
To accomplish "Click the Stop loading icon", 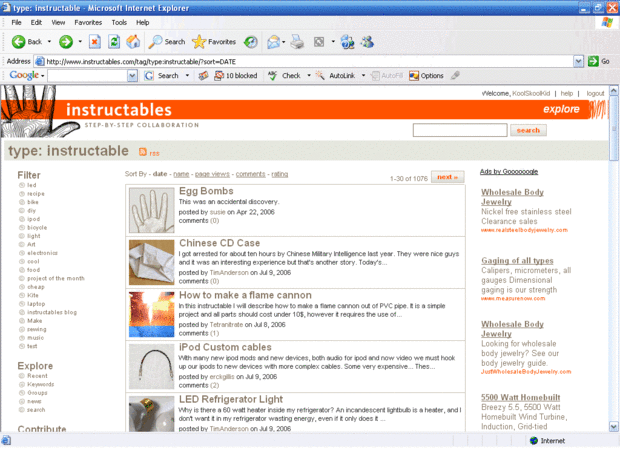I will pyautogui.click(x=95, y=42).
